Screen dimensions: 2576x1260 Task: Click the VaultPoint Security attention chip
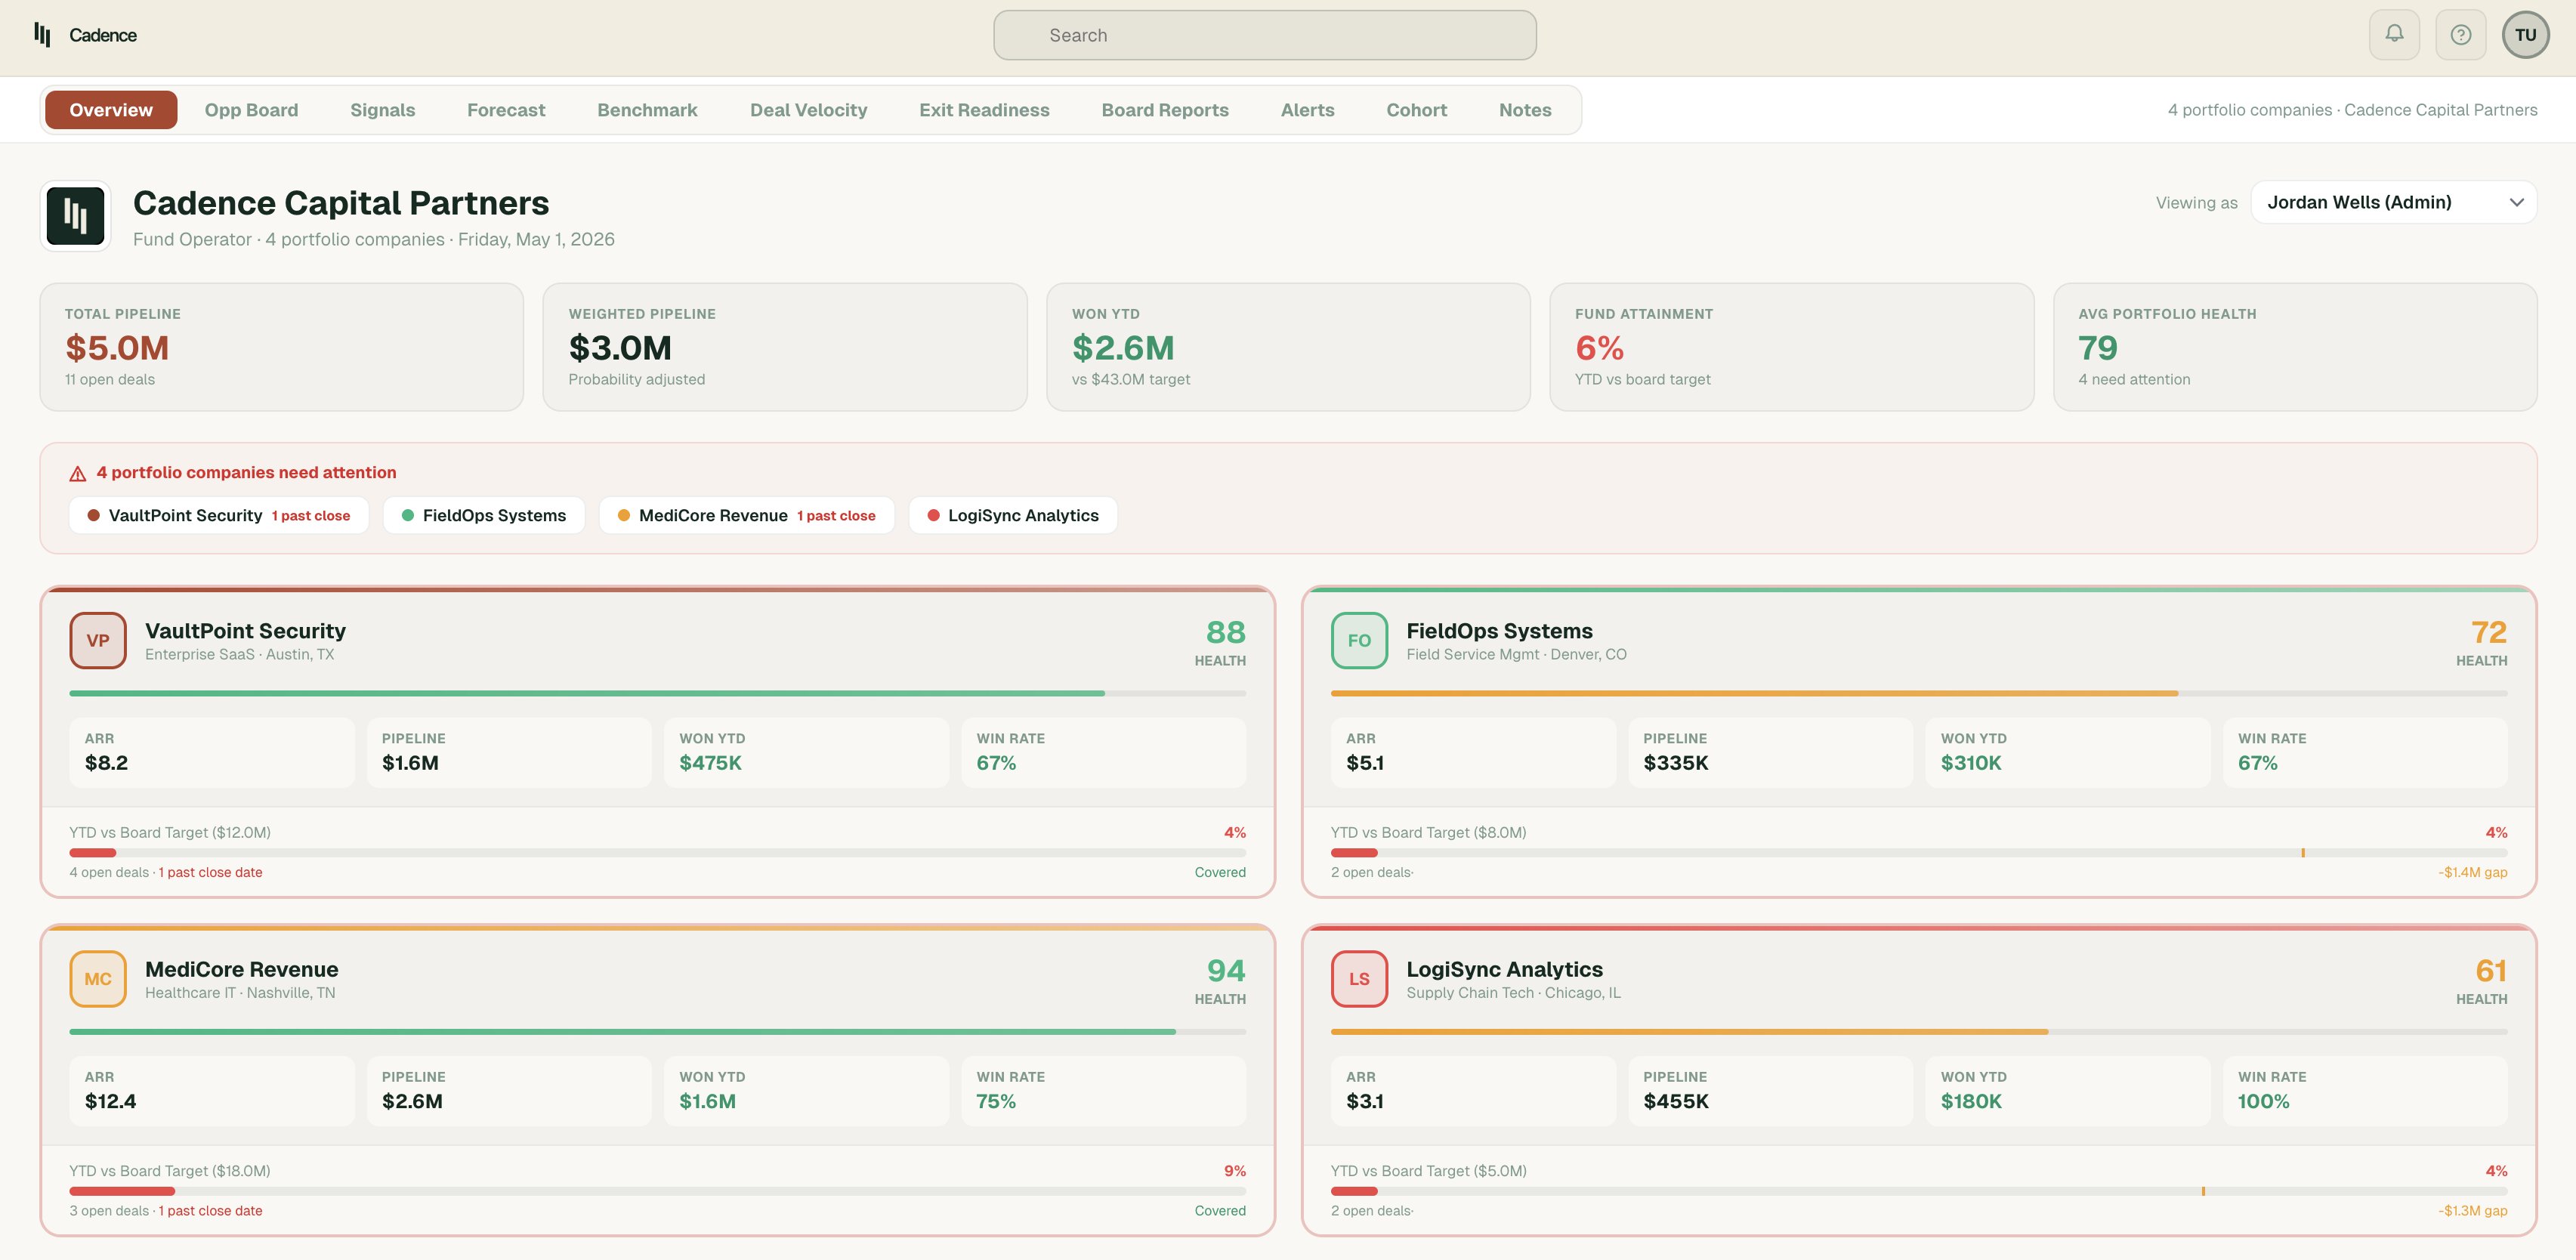pos(219,515)
